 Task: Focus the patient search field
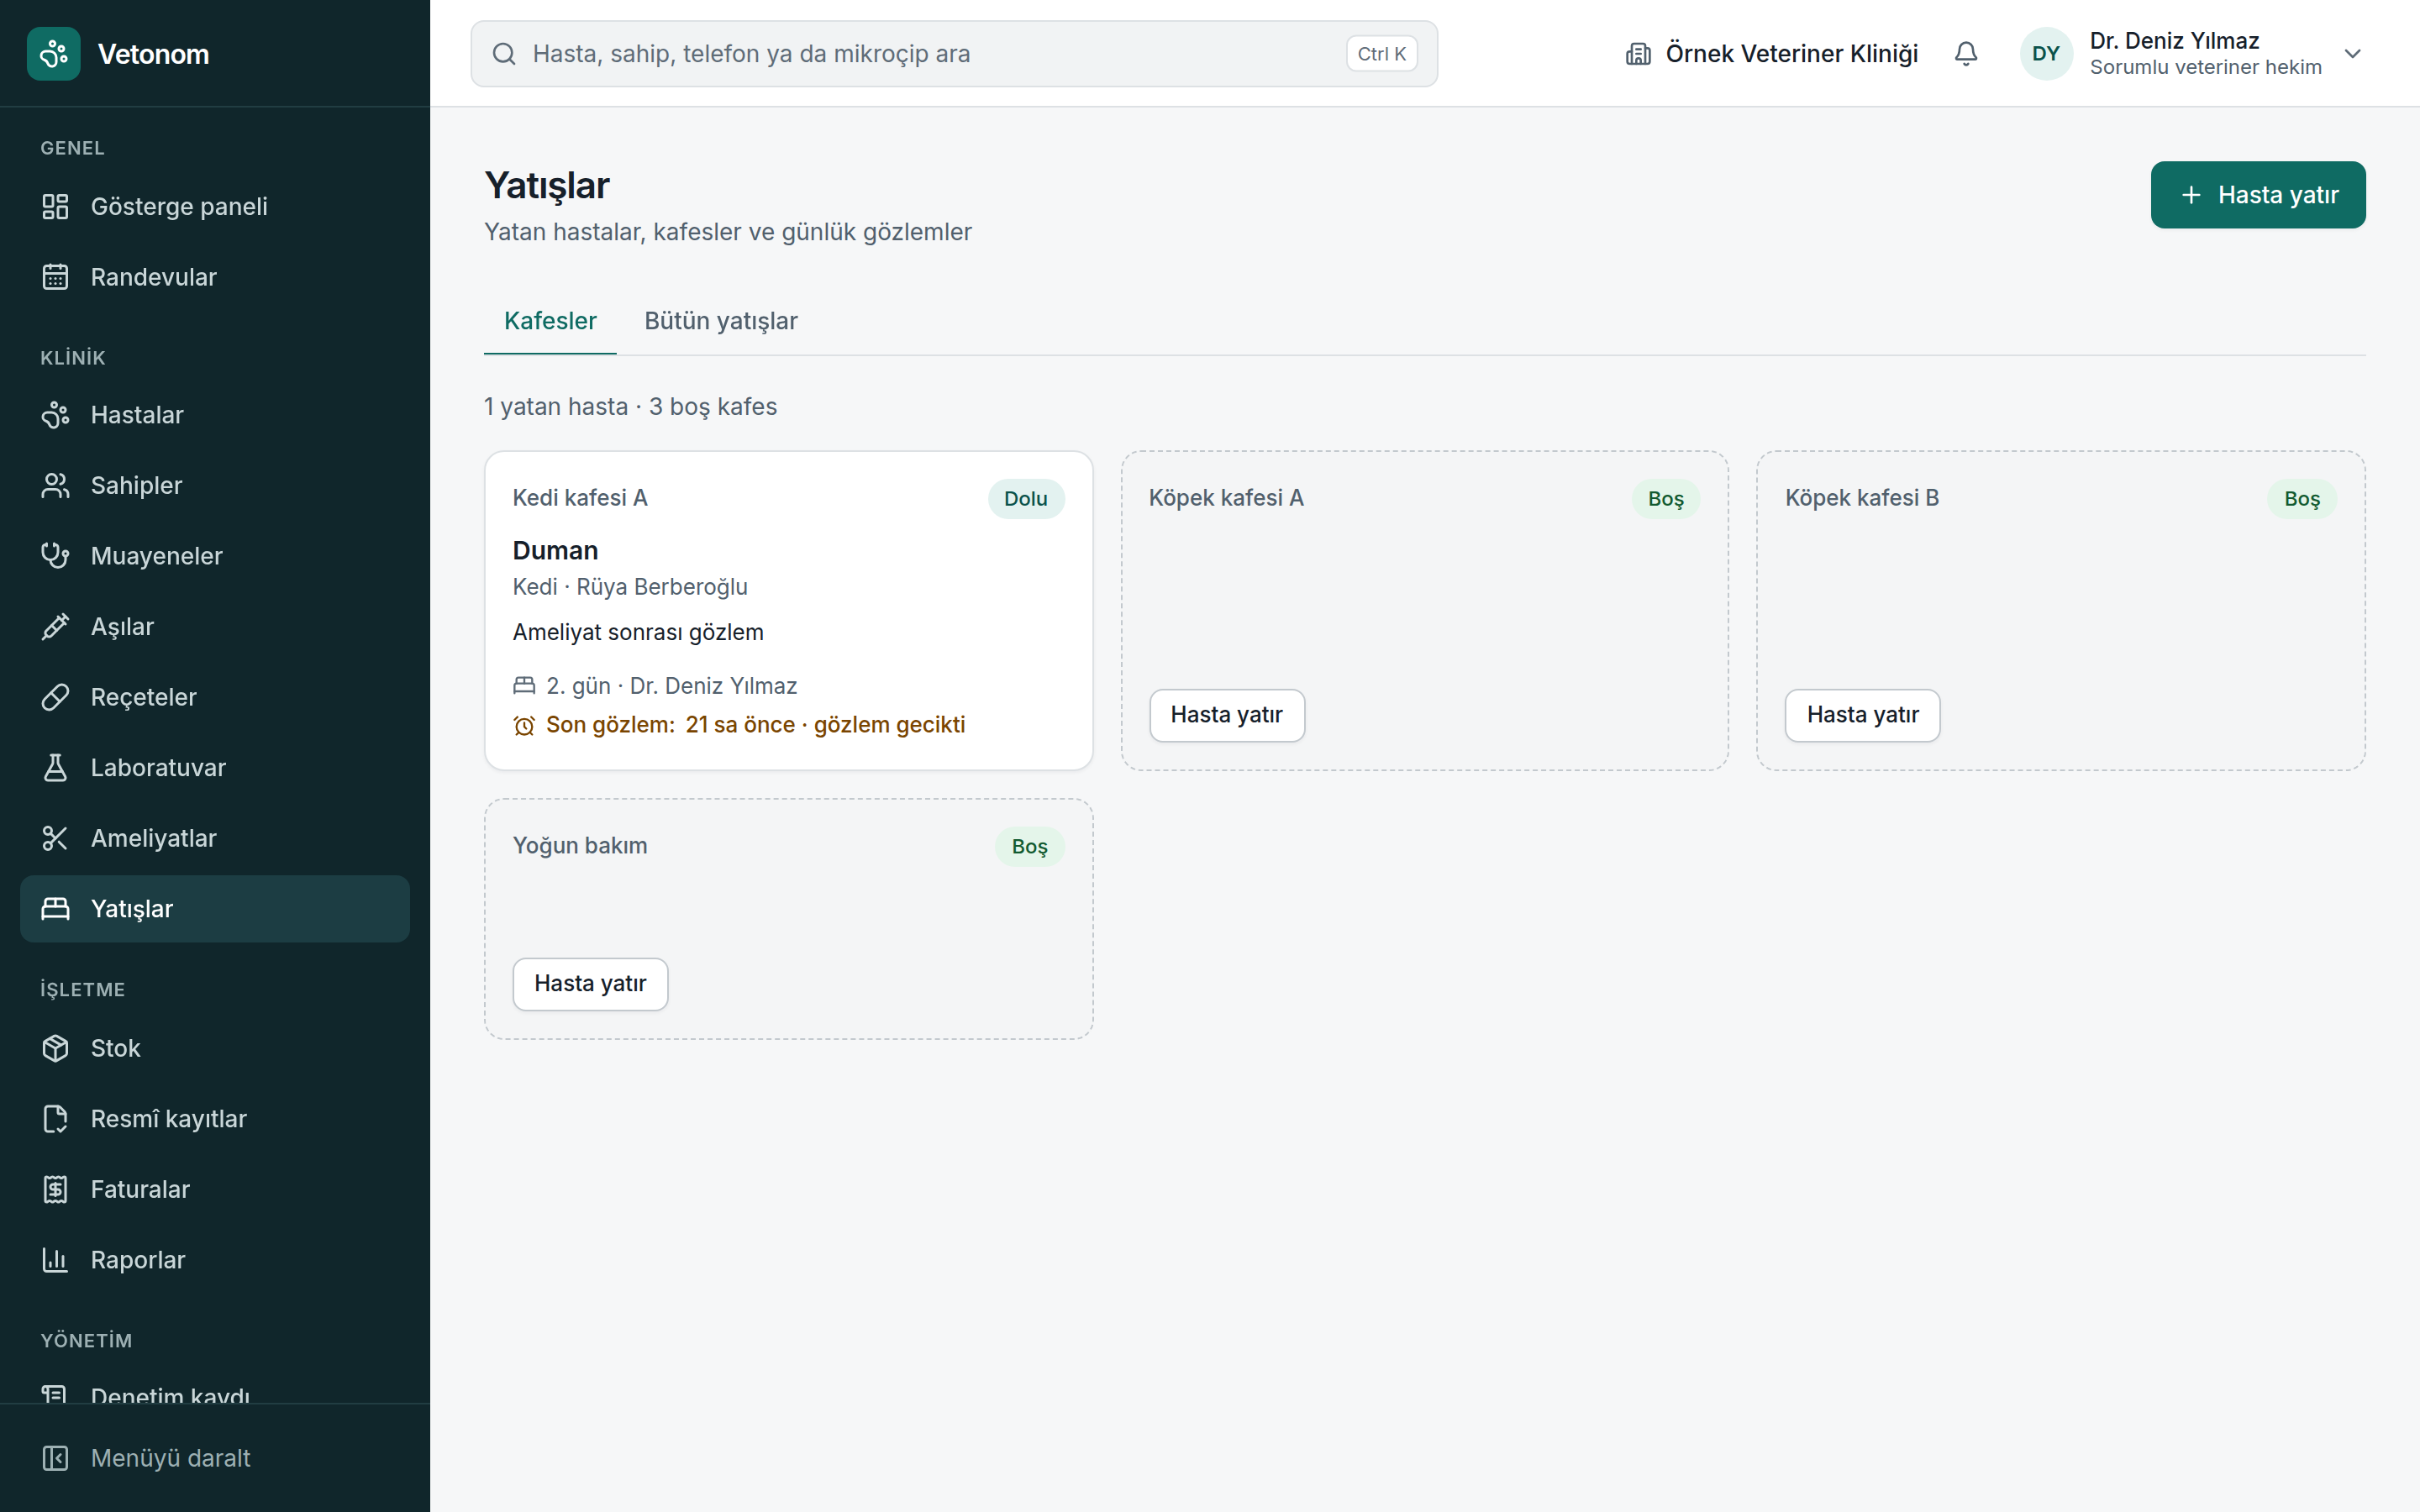[x=954, y=54]
